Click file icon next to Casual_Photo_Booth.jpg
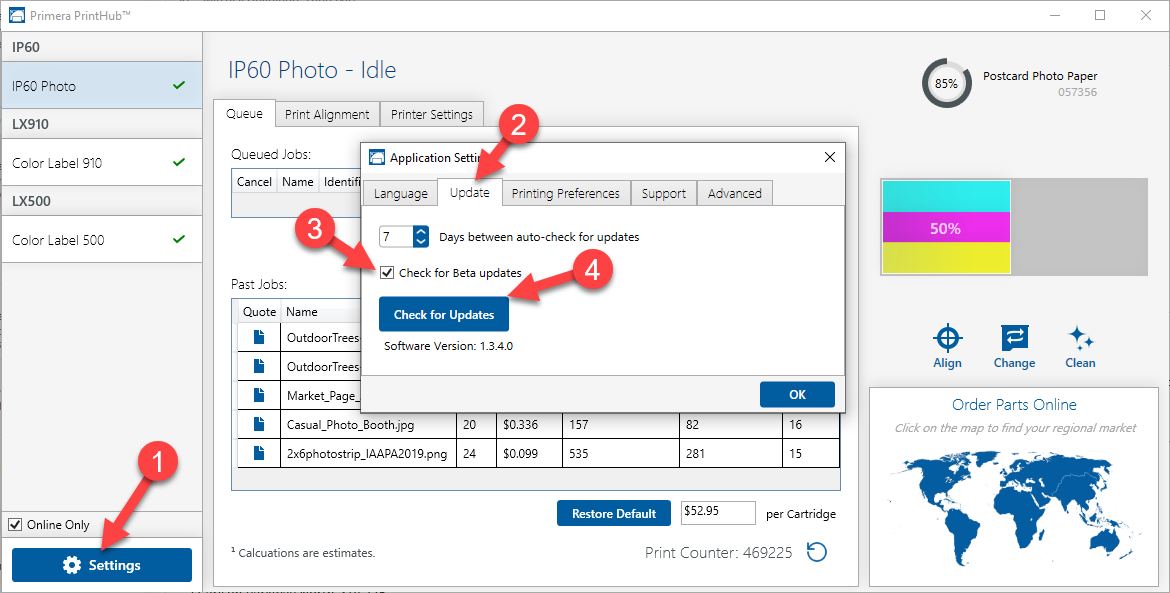The image size is (1170, 593). coord(259,424)
